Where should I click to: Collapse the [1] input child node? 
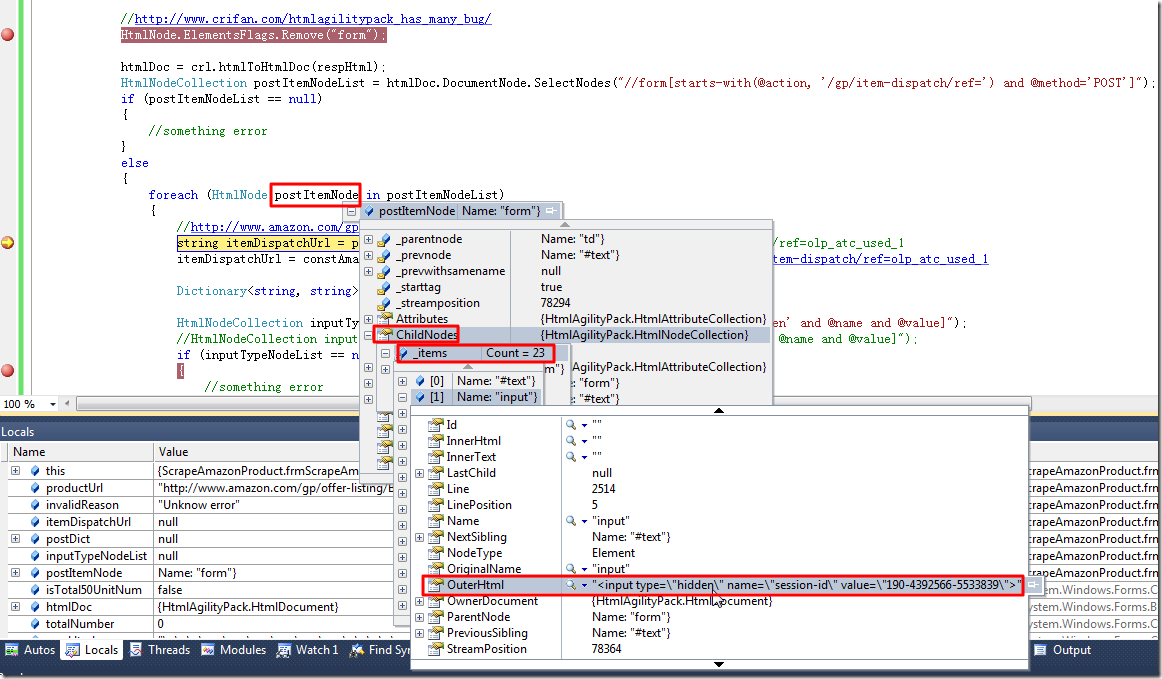point(402,397)
